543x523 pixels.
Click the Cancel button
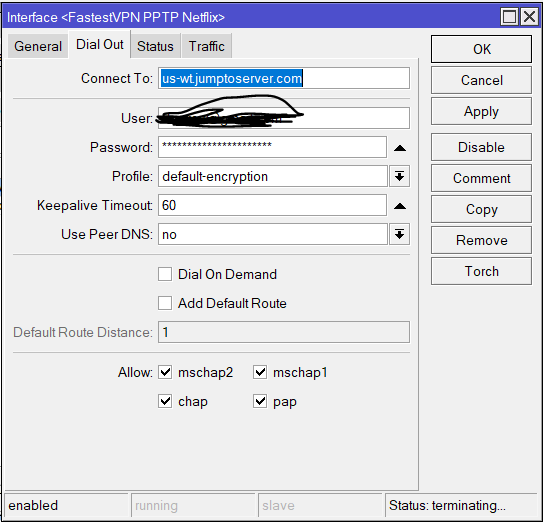coord(481,80)
